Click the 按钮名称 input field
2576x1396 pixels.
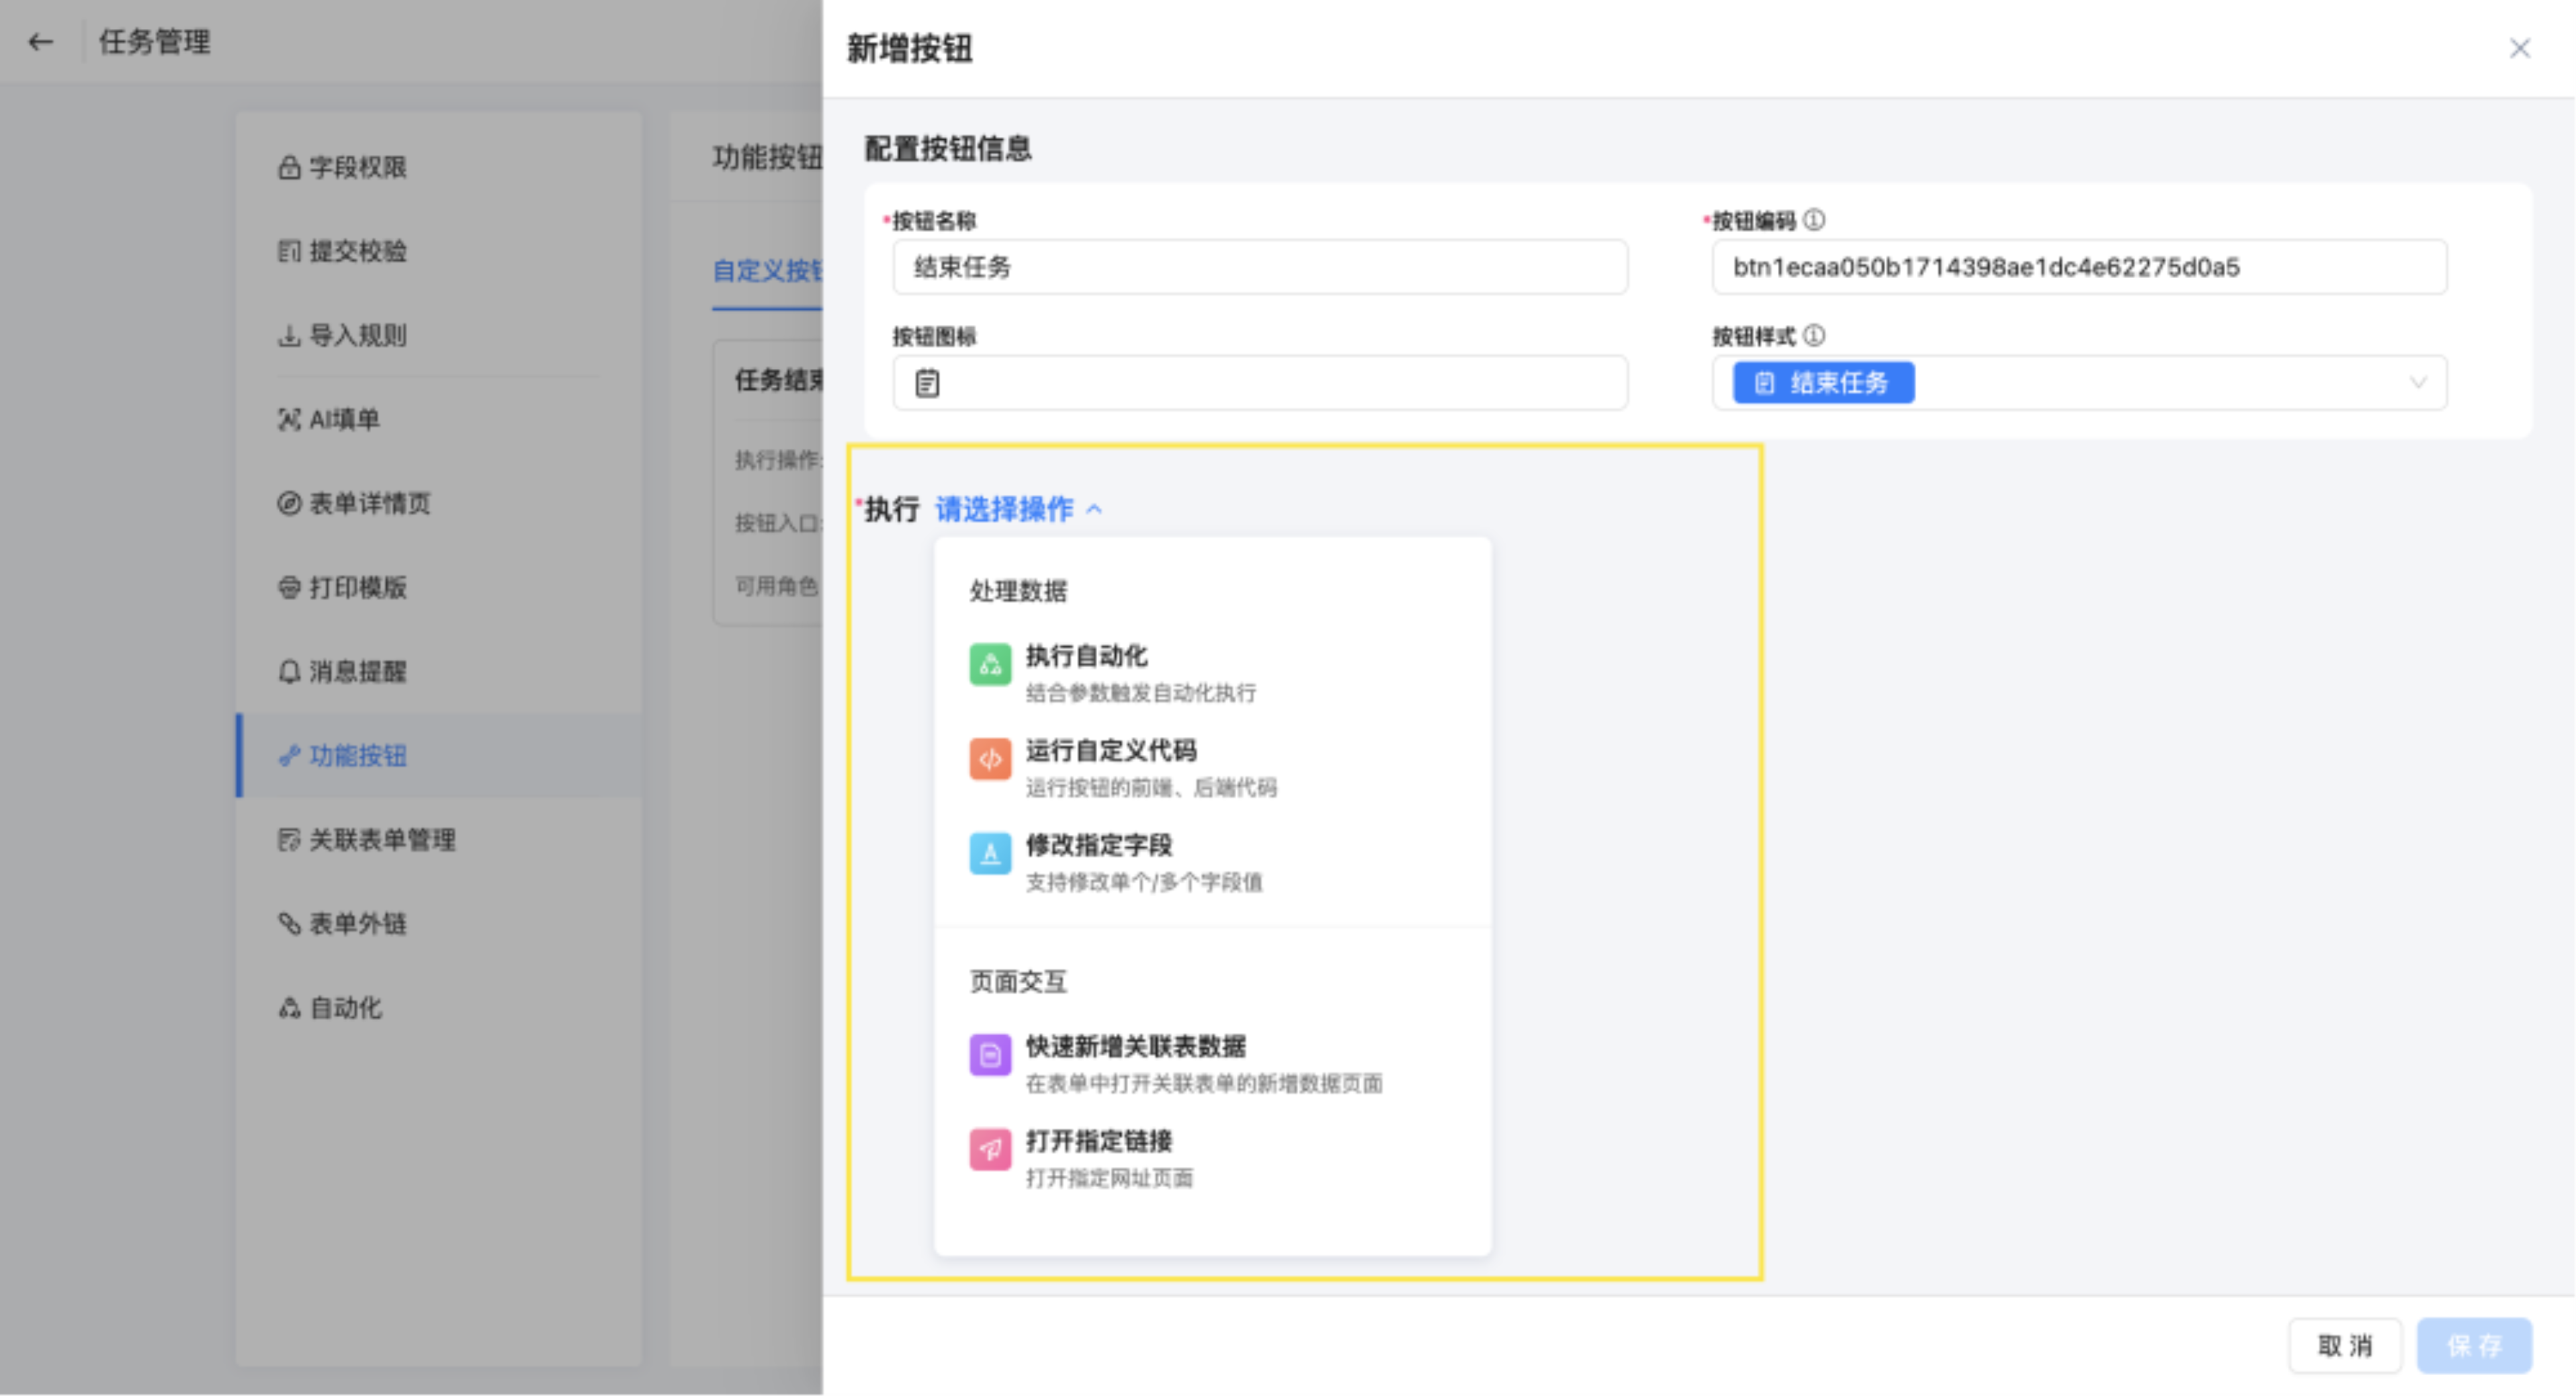pyautogui.click(x=1259, y=267)
